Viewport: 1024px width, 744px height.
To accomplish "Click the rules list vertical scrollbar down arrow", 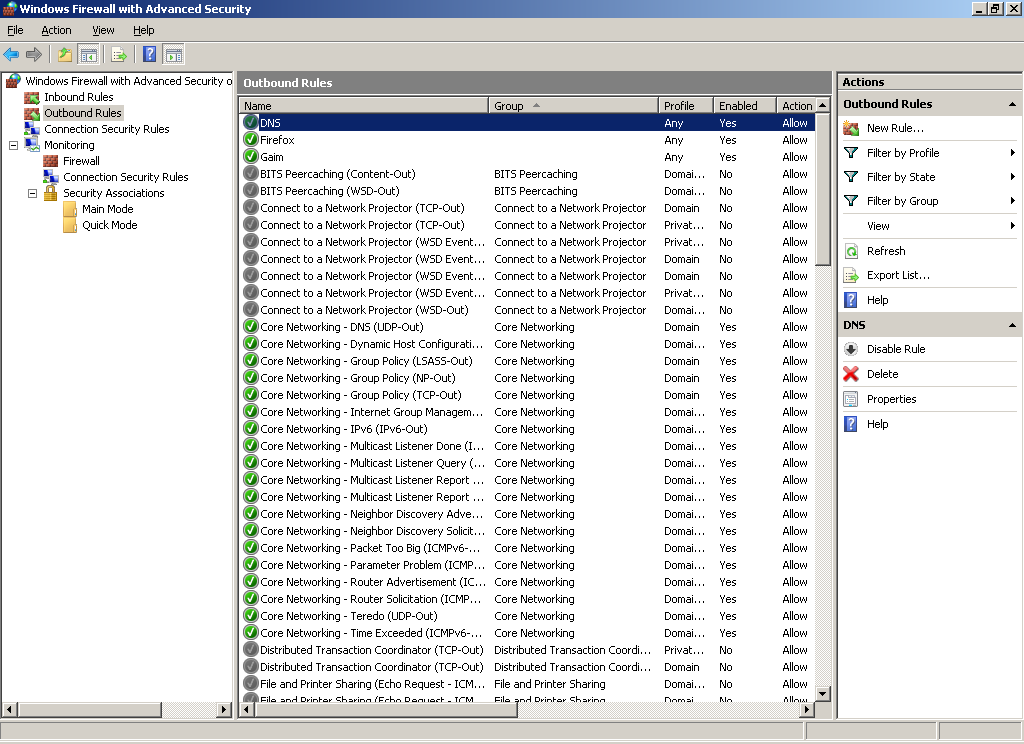I will tap(823, 694).
